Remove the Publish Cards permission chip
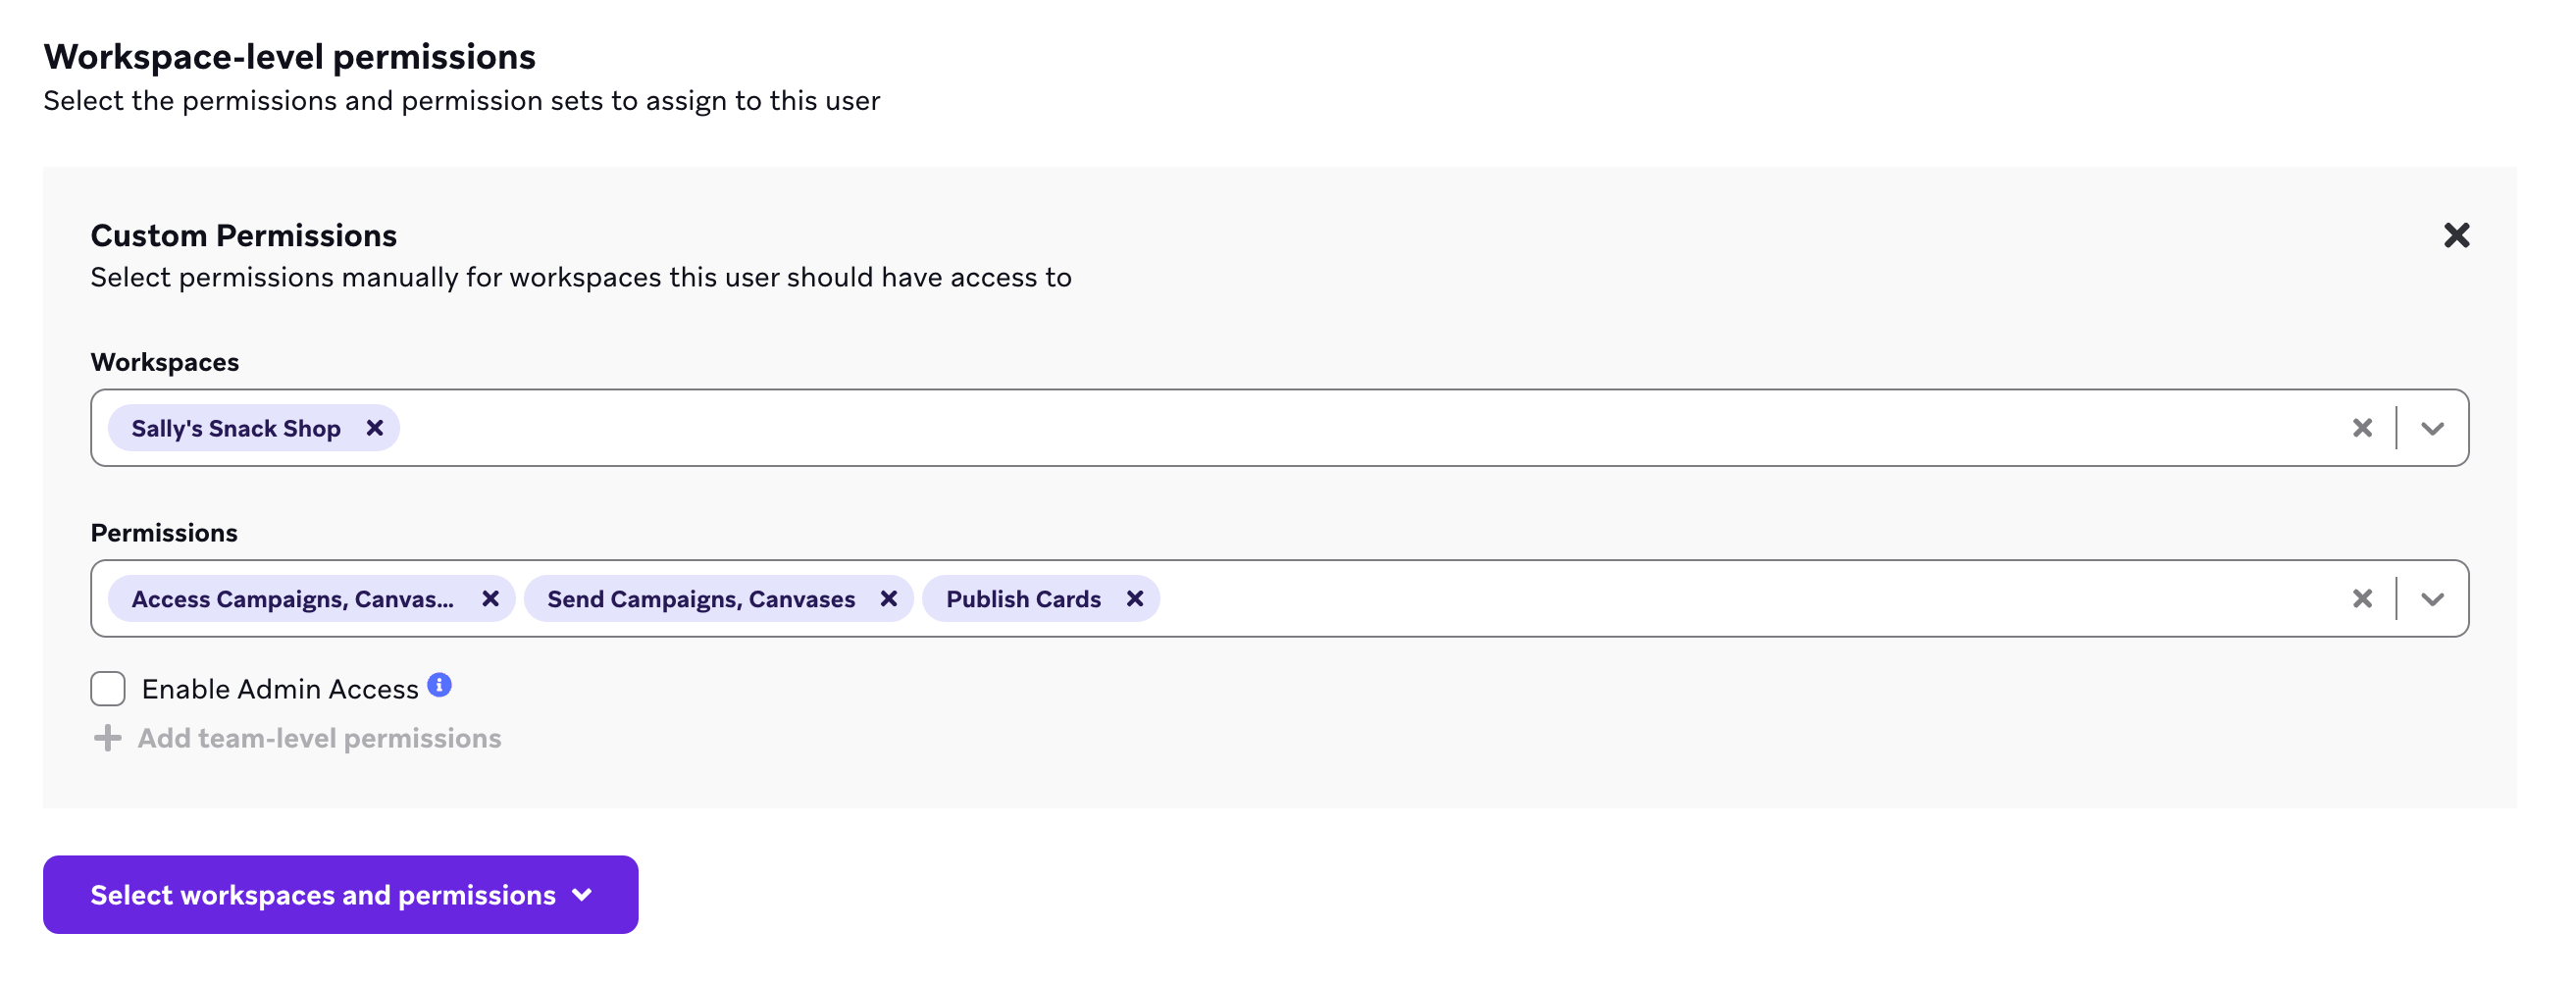Viewport: 2576px width, 983px height. (x=1135, y=599)
